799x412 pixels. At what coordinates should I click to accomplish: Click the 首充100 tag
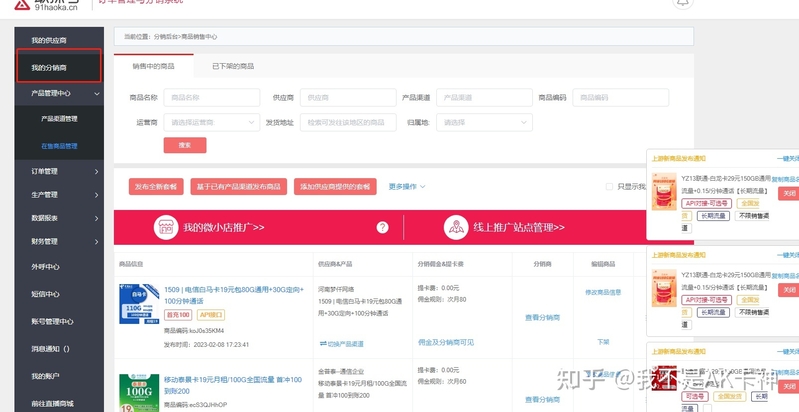pos(178,315)
